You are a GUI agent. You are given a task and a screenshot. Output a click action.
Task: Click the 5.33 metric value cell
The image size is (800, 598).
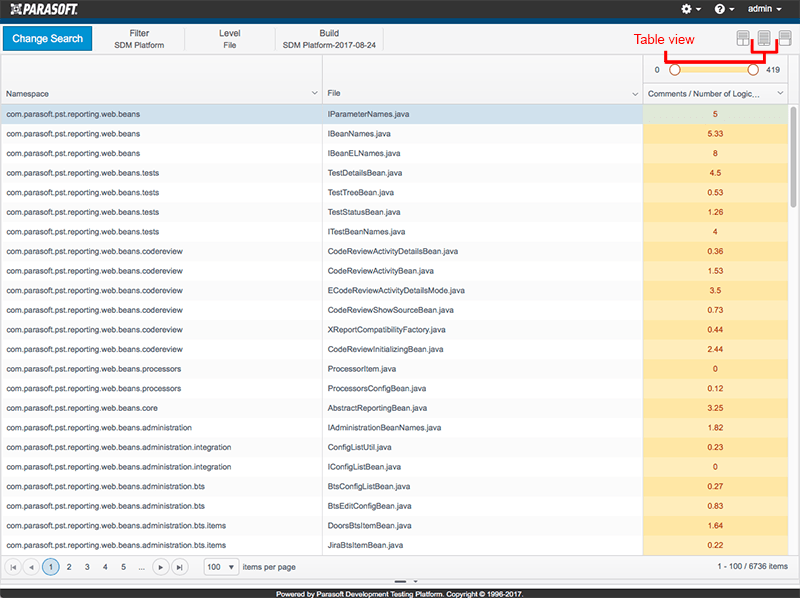click(x=715, y=134)
